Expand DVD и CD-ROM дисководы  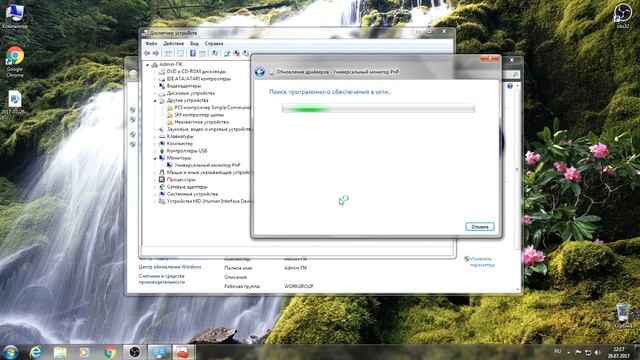point(155,72)
